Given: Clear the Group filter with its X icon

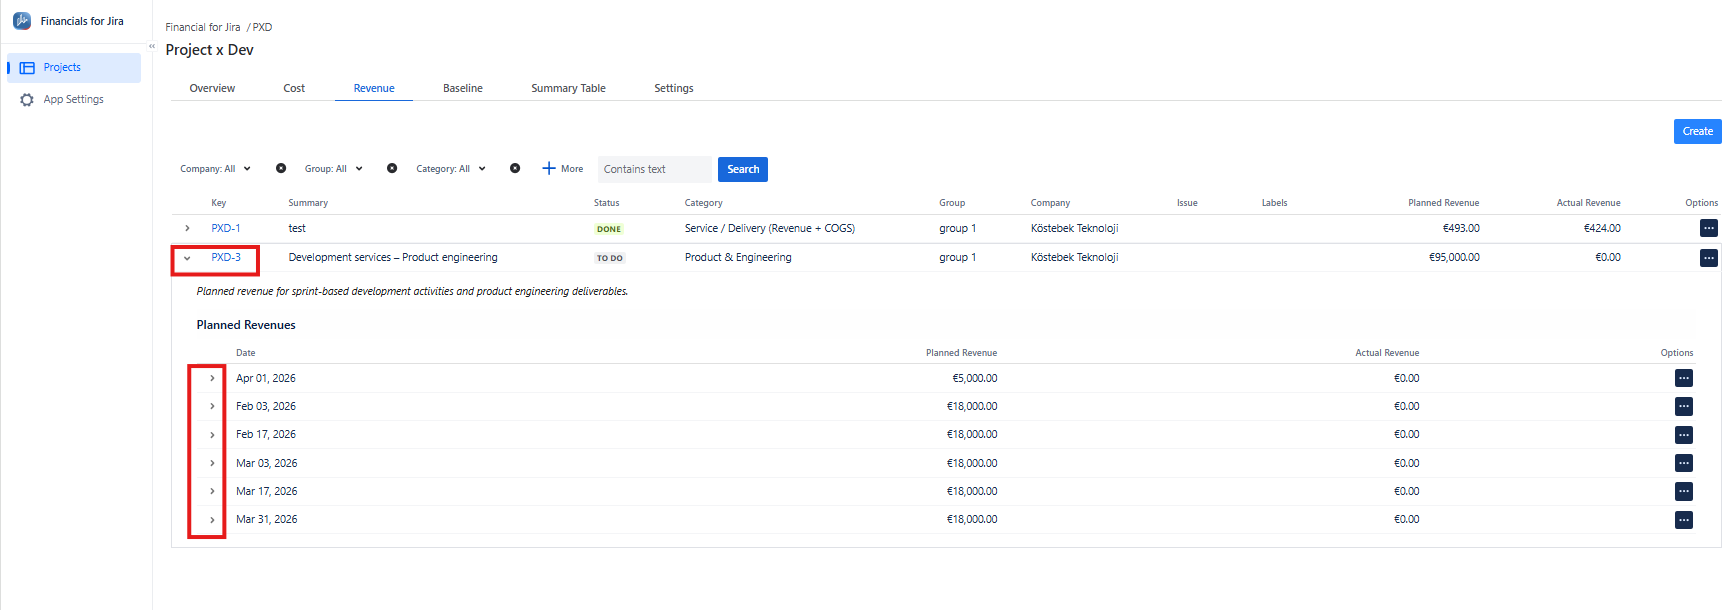Looking at the screenshot, I should [392, 169].
